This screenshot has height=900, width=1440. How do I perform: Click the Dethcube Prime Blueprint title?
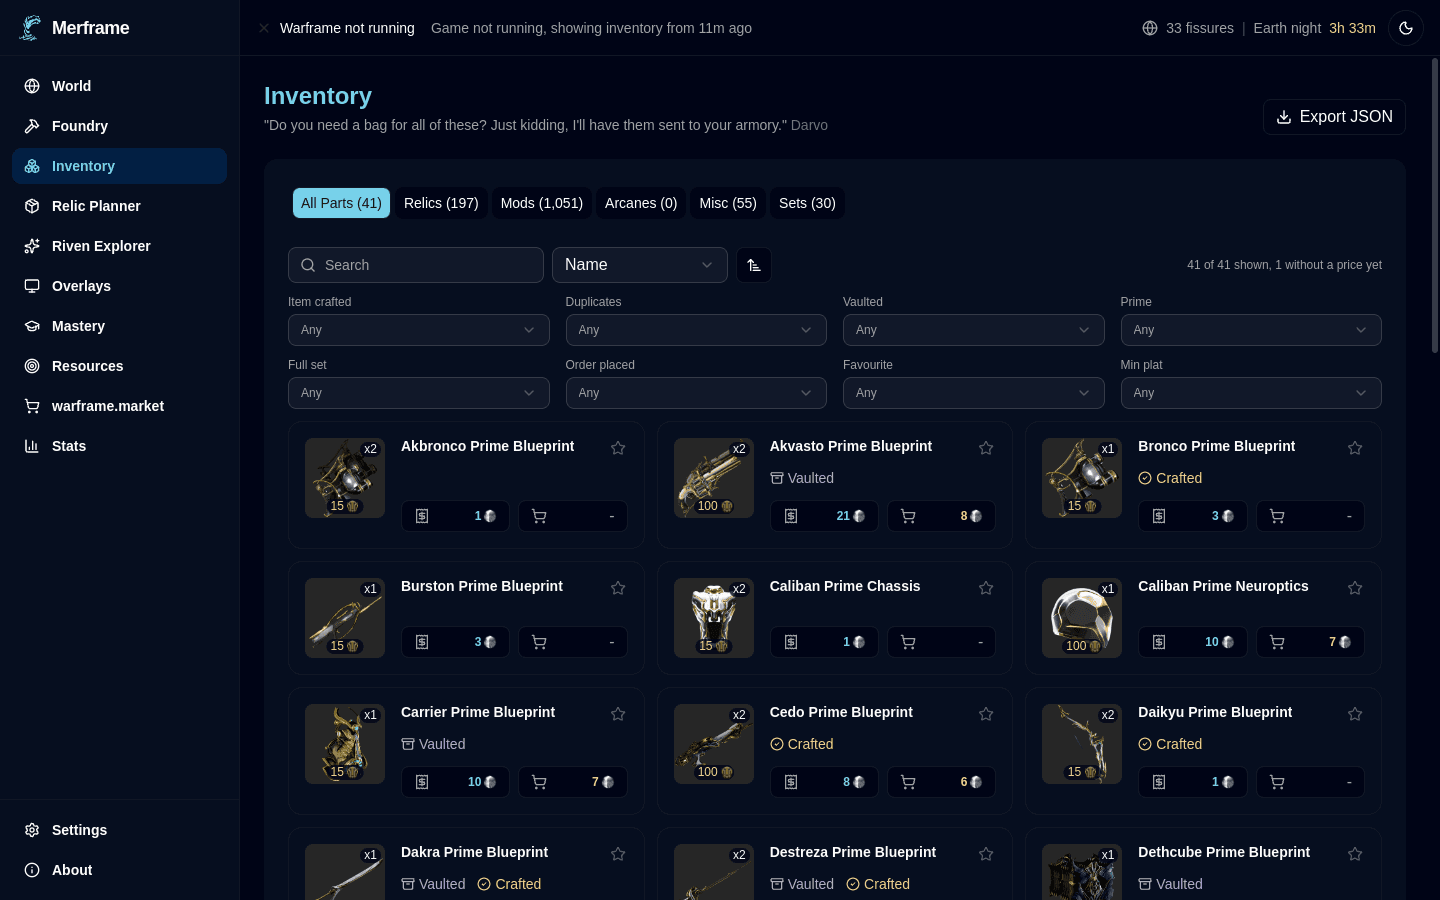coord(1224,852)
